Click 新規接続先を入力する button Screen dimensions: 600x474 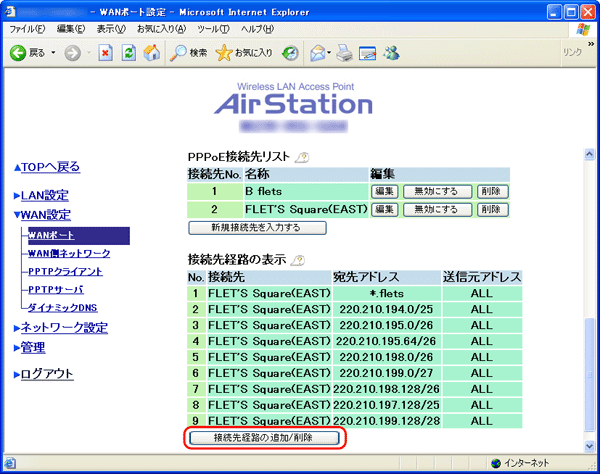(x=257, y=228)
